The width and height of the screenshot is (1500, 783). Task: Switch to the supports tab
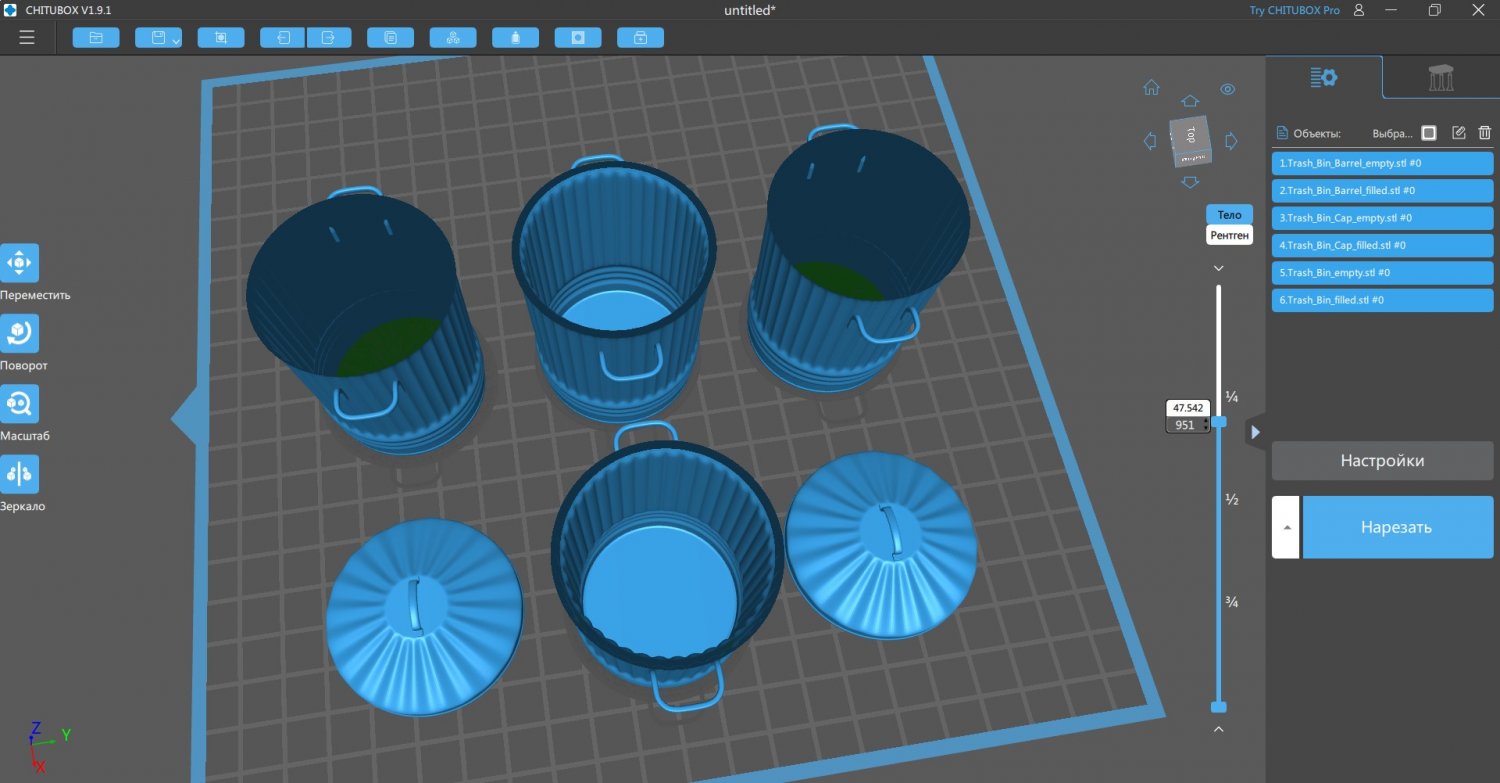pyautogui.click(x=1440, y=76)
